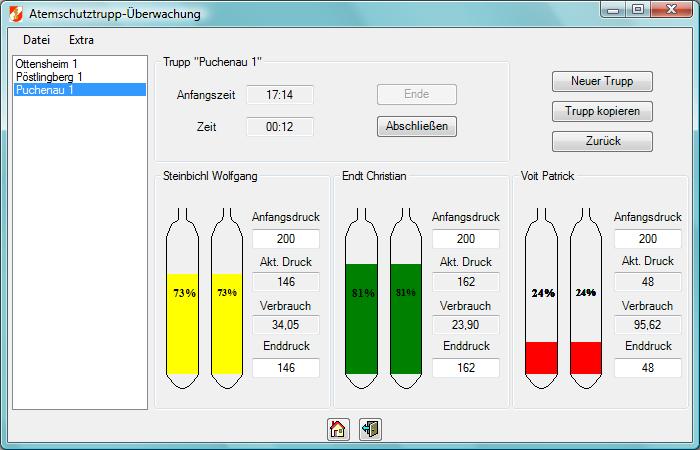This screenshot has height=450, width=700.
Task: Click Steinbichl Wolfgang's Akt. Druck value 146
Action: coord(286,282)
